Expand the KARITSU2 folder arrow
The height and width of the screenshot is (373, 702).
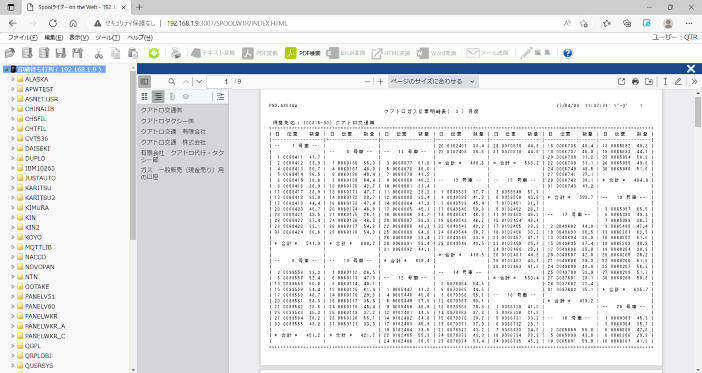[13, 197]
